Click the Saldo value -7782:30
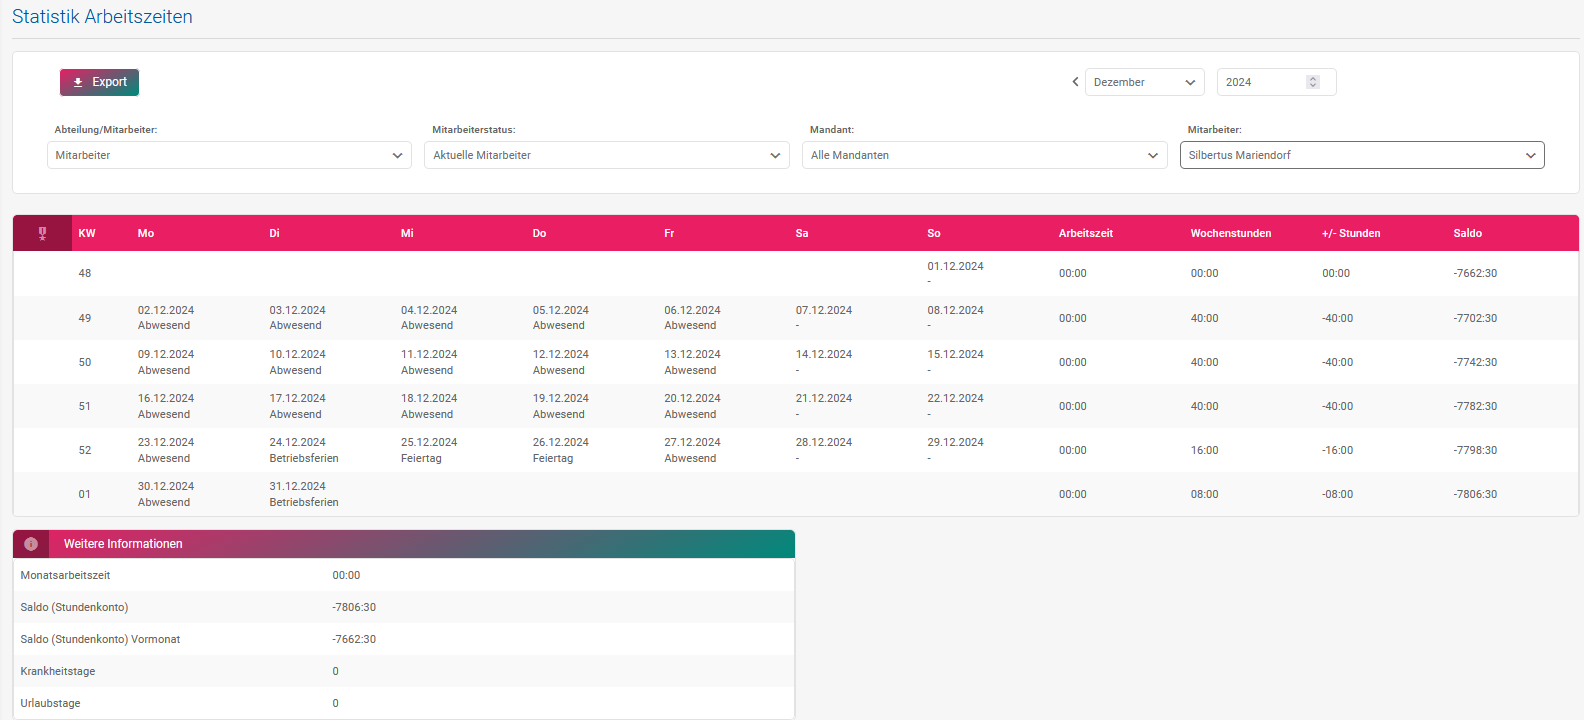1584x720 pixels. pyautogui.click(x=1475, y=406)
